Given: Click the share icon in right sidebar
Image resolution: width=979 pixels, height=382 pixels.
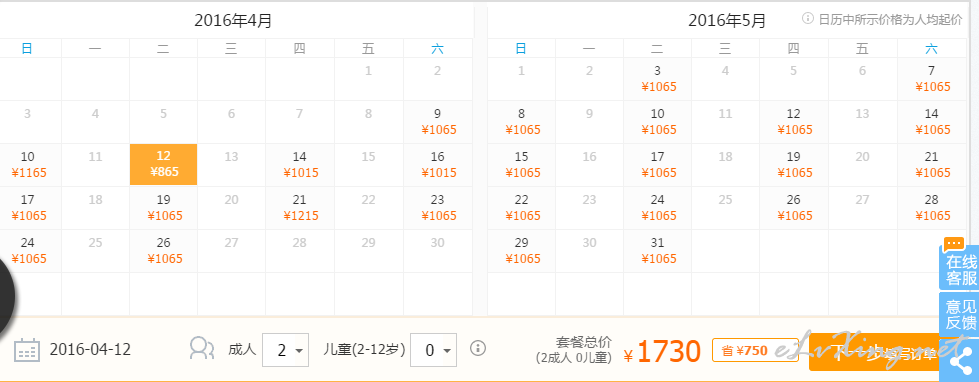Looking at the screenshot, I should (963, 361).
